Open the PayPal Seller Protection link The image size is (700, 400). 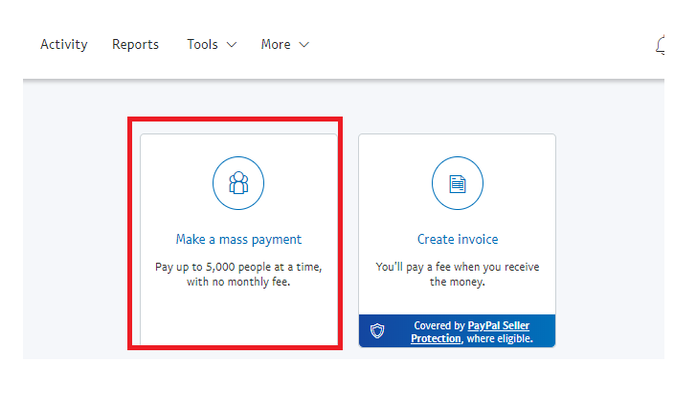tap(470, 332)
